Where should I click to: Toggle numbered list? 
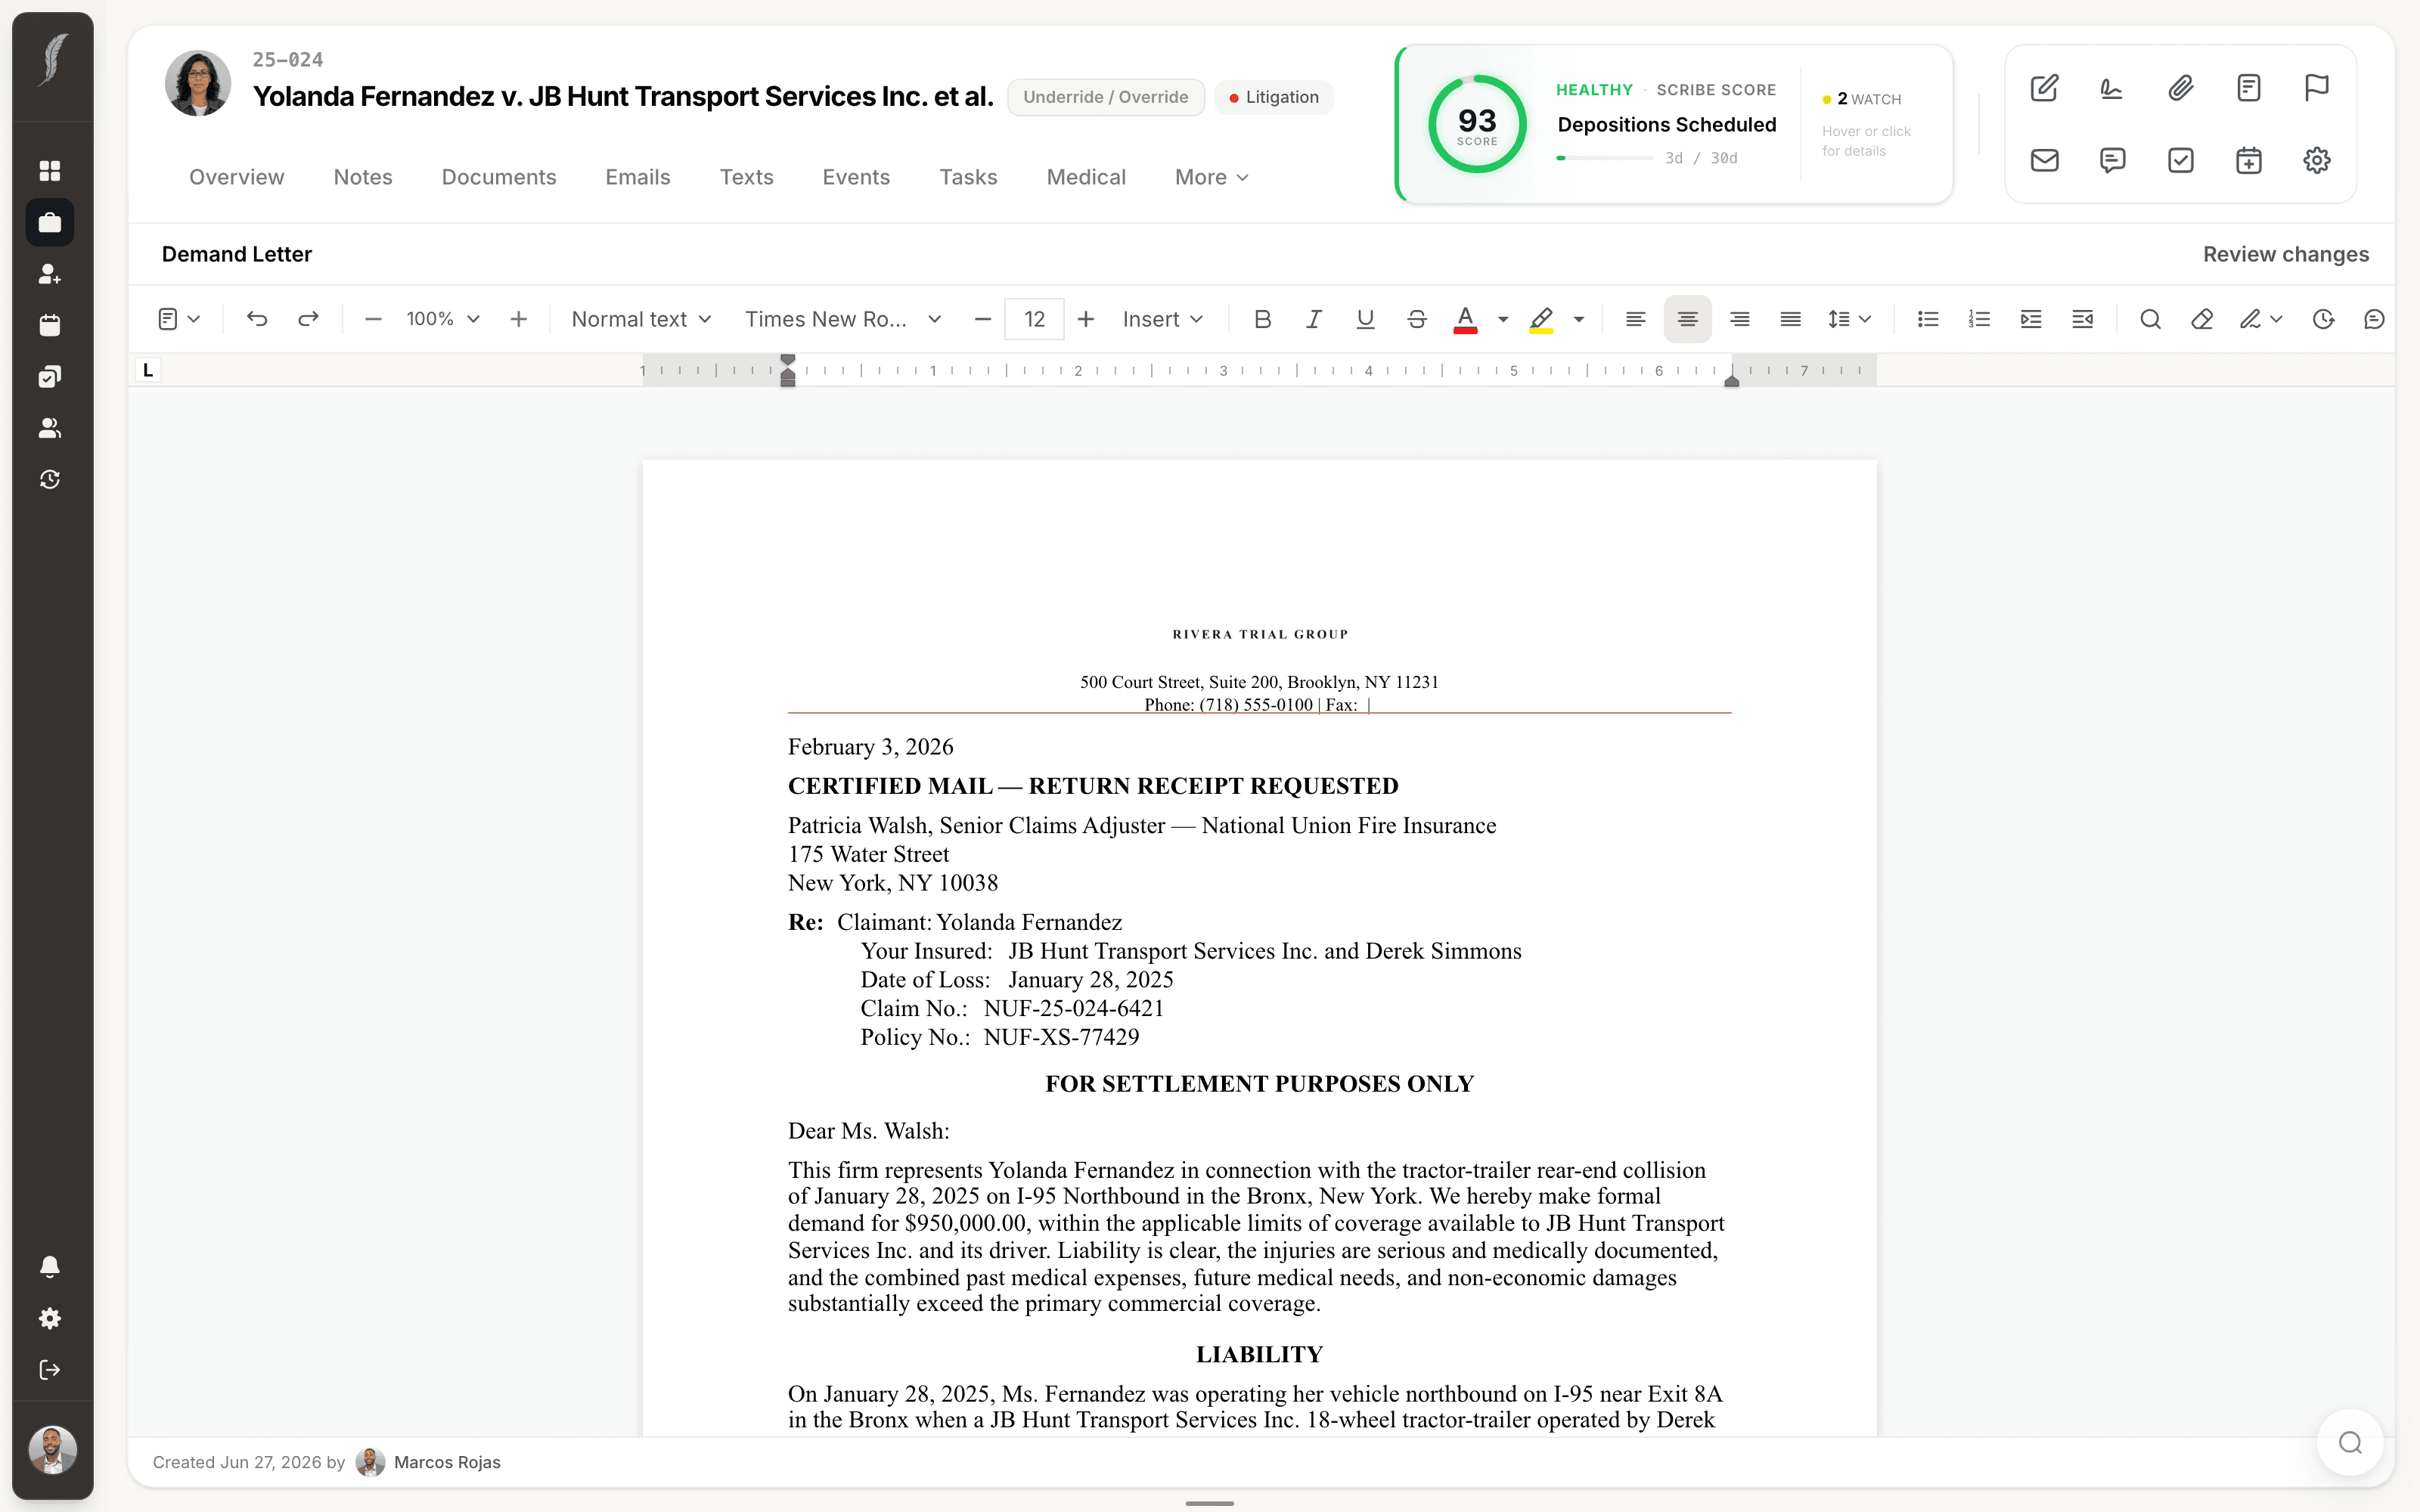tap(1979, 319)
